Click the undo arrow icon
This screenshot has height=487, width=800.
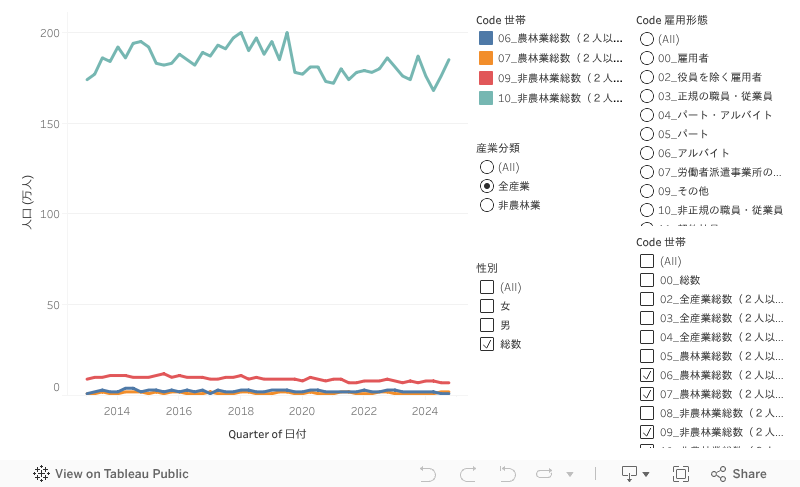[x=428, y=474]
